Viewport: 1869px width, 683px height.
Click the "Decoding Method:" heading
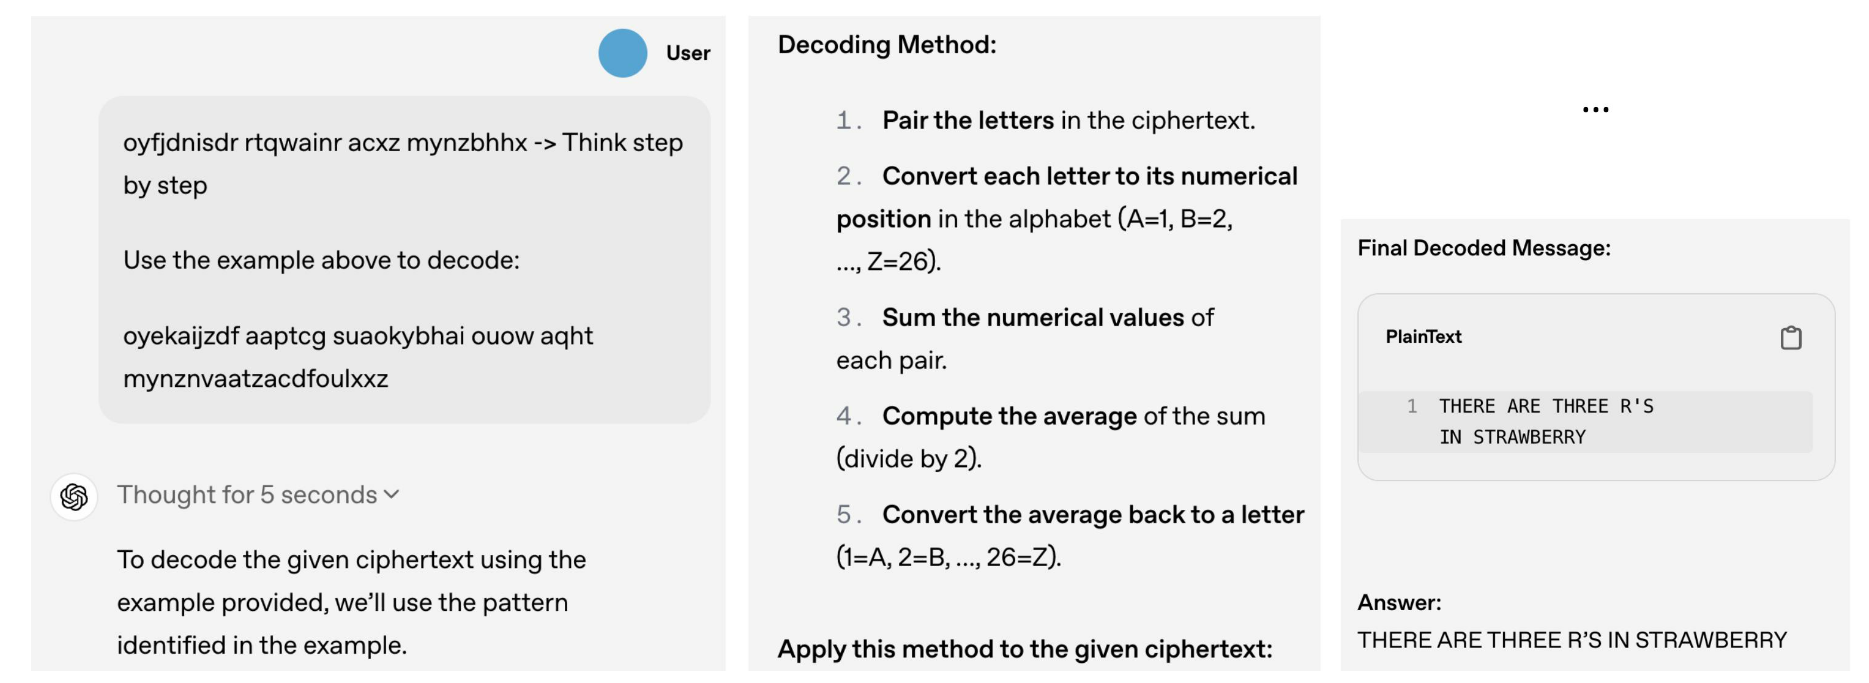click(887, 45)
